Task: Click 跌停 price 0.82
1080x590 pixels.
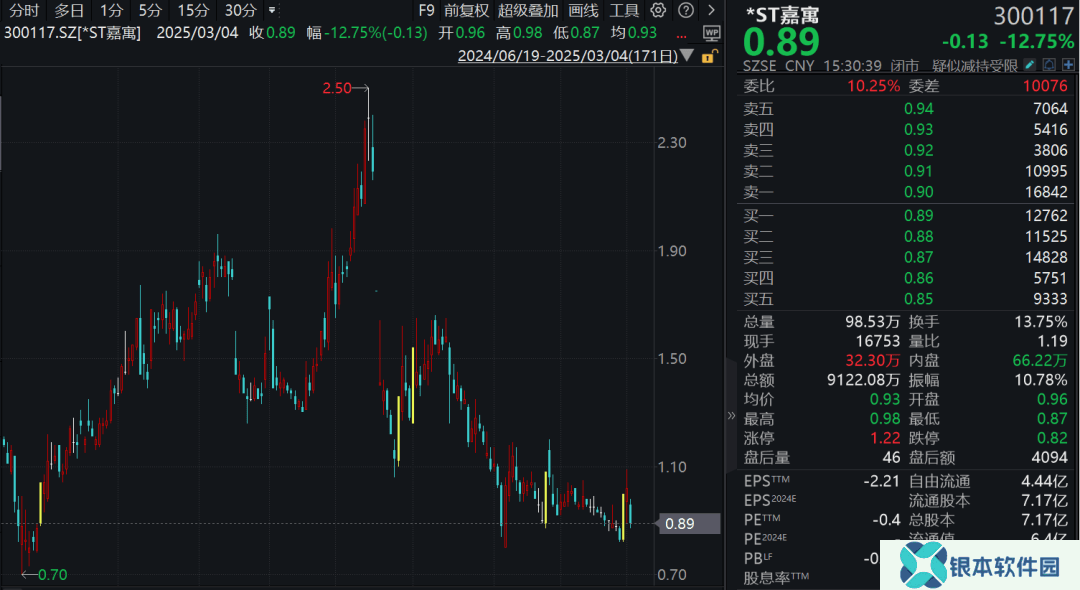Action: 1052,439
